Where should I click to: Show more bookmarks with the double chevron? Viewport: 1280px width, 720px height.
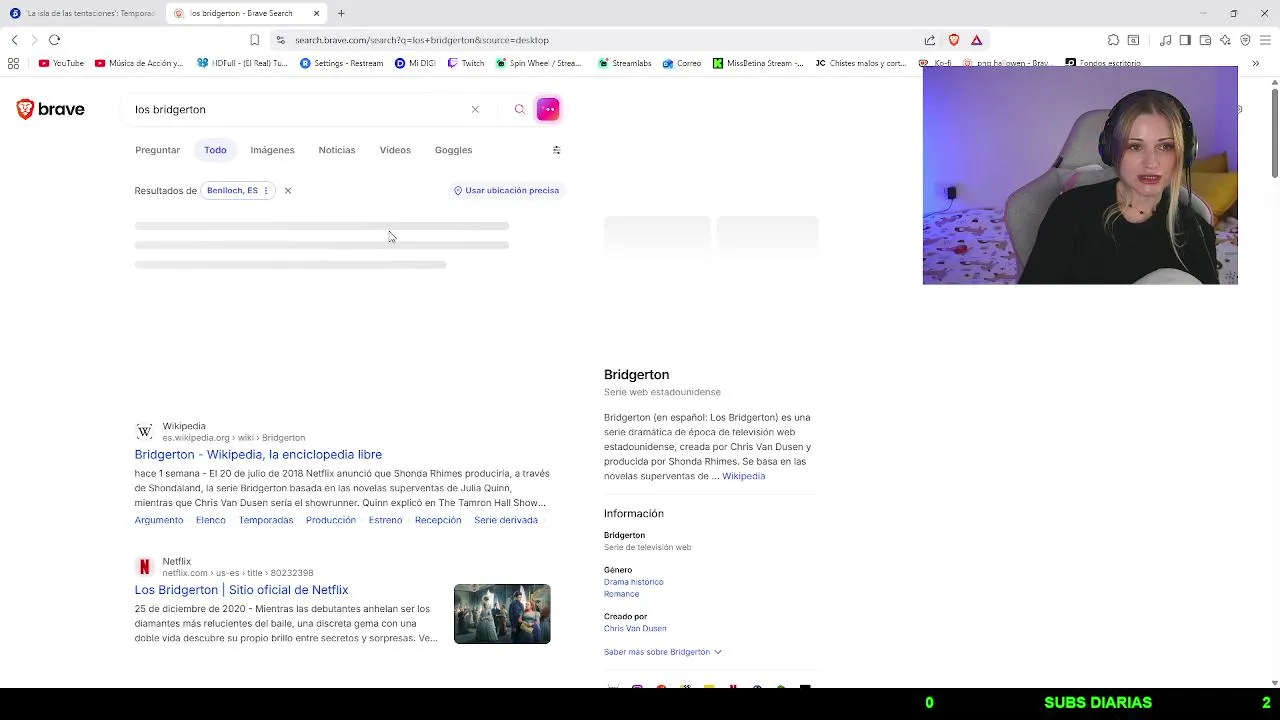pos(1256,63)
